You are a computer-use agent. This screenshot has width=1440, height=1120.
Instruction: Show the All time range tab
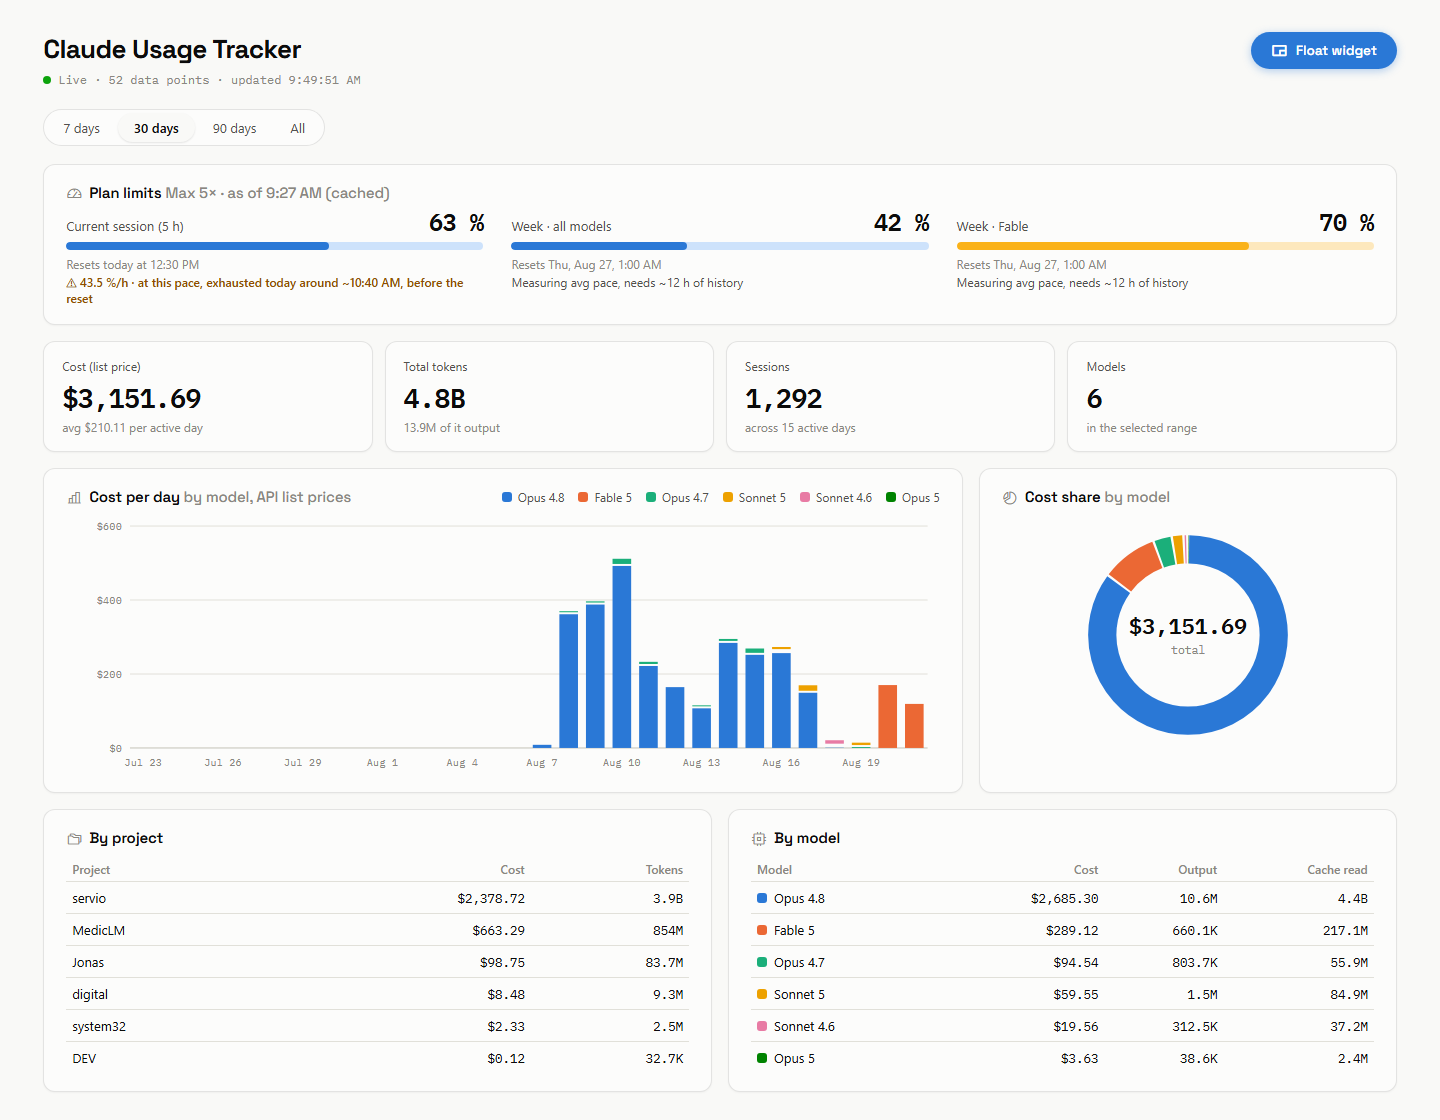click(298, 128)
